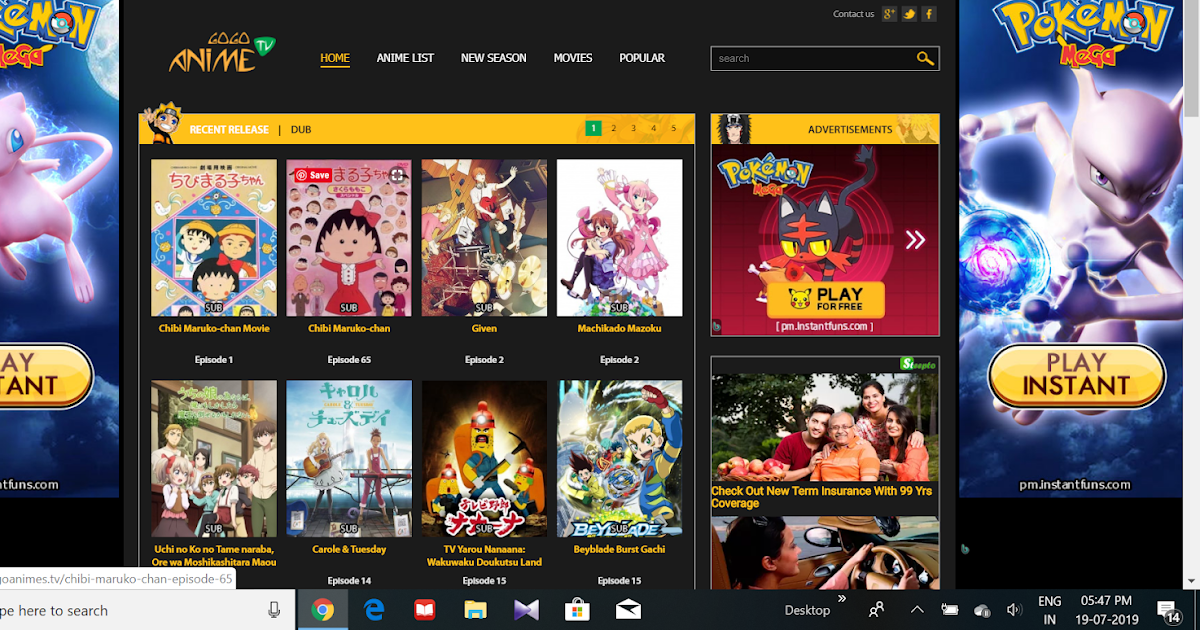Open the clock showing 05:47 PM
Screen dimensions: 1200x630
[1106, 610]
